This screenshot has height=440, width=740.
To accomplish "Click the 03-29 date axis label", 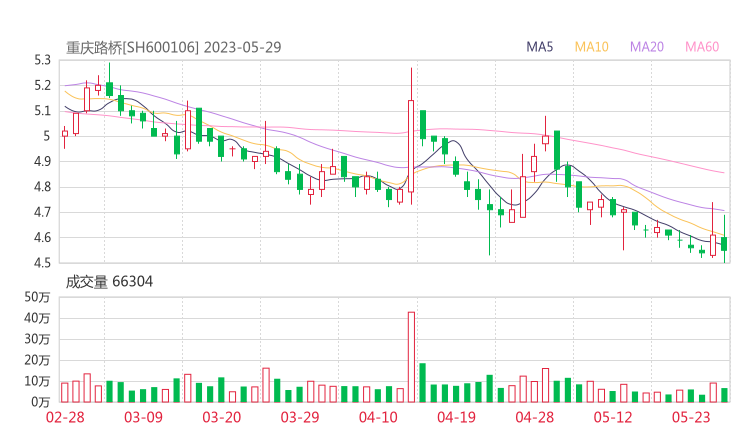I will click(300, 417).
